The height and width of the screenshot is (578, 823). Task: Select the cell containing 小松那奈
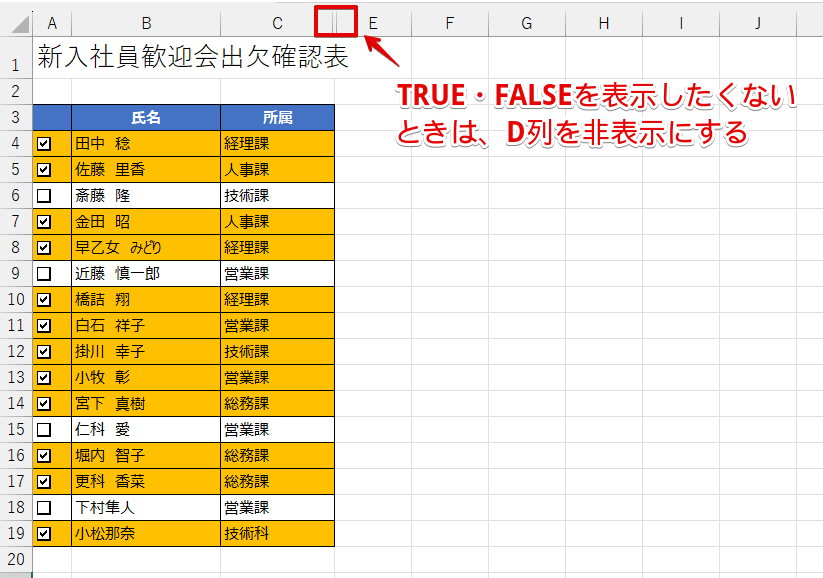146,534
